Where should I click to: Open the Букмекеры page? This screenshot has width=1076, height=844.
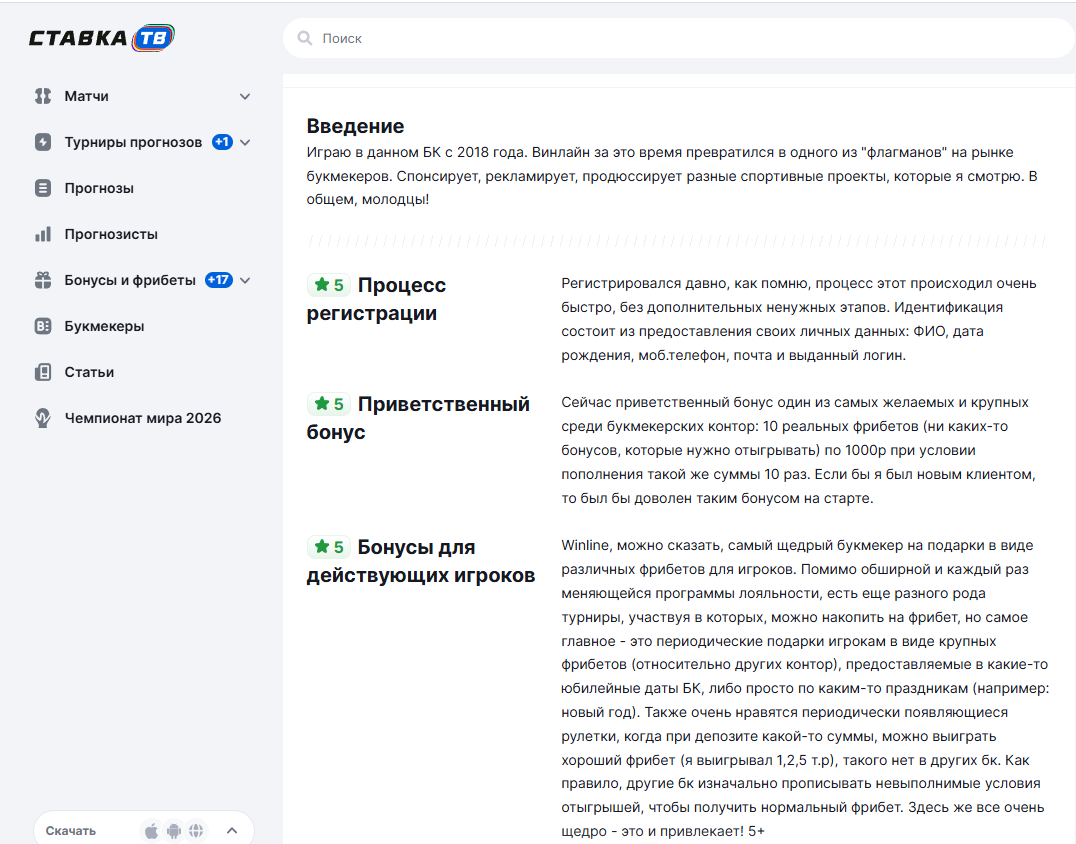click(x=104, y=326)
